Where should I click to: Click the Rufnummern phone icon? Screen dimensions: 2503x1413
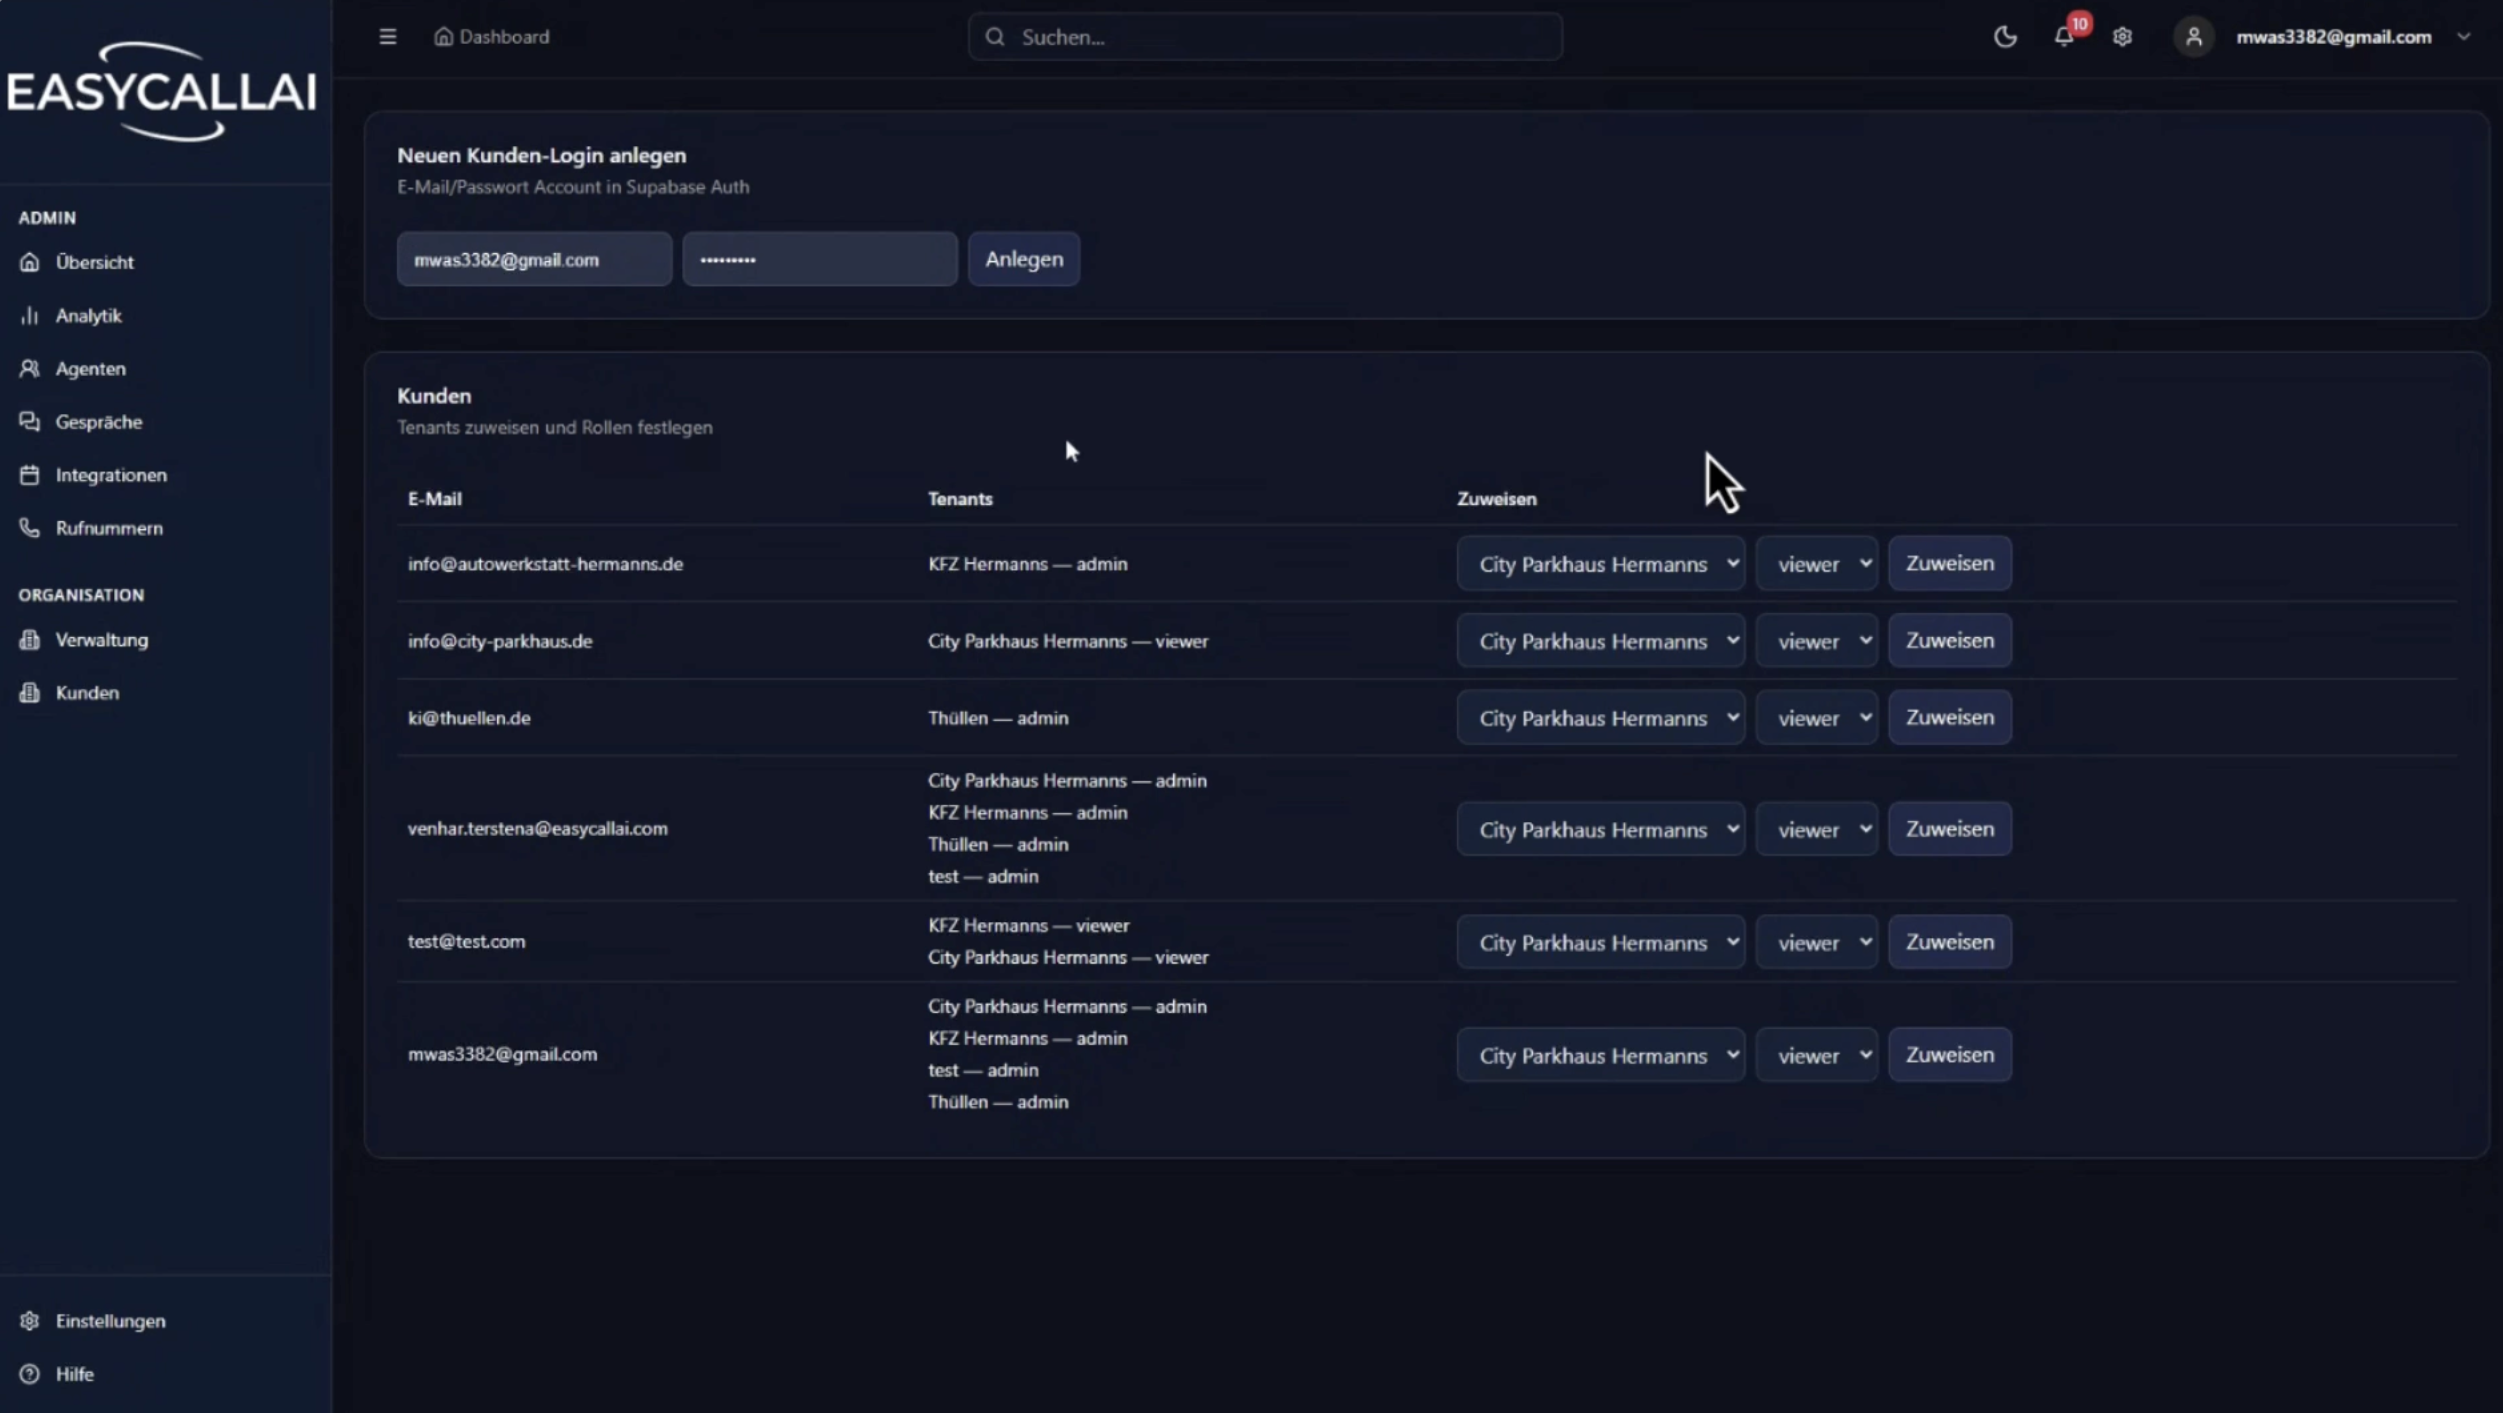(x=30, y=528)
